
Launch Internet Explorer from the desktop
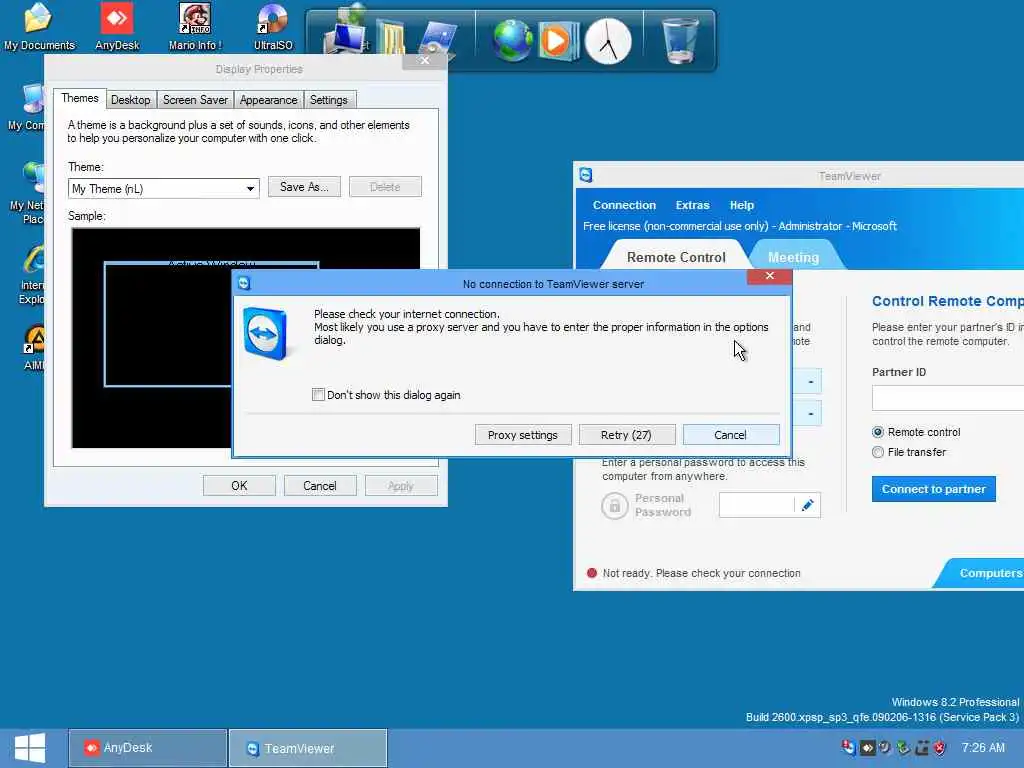pyautogui.click(x=33, y=274)
